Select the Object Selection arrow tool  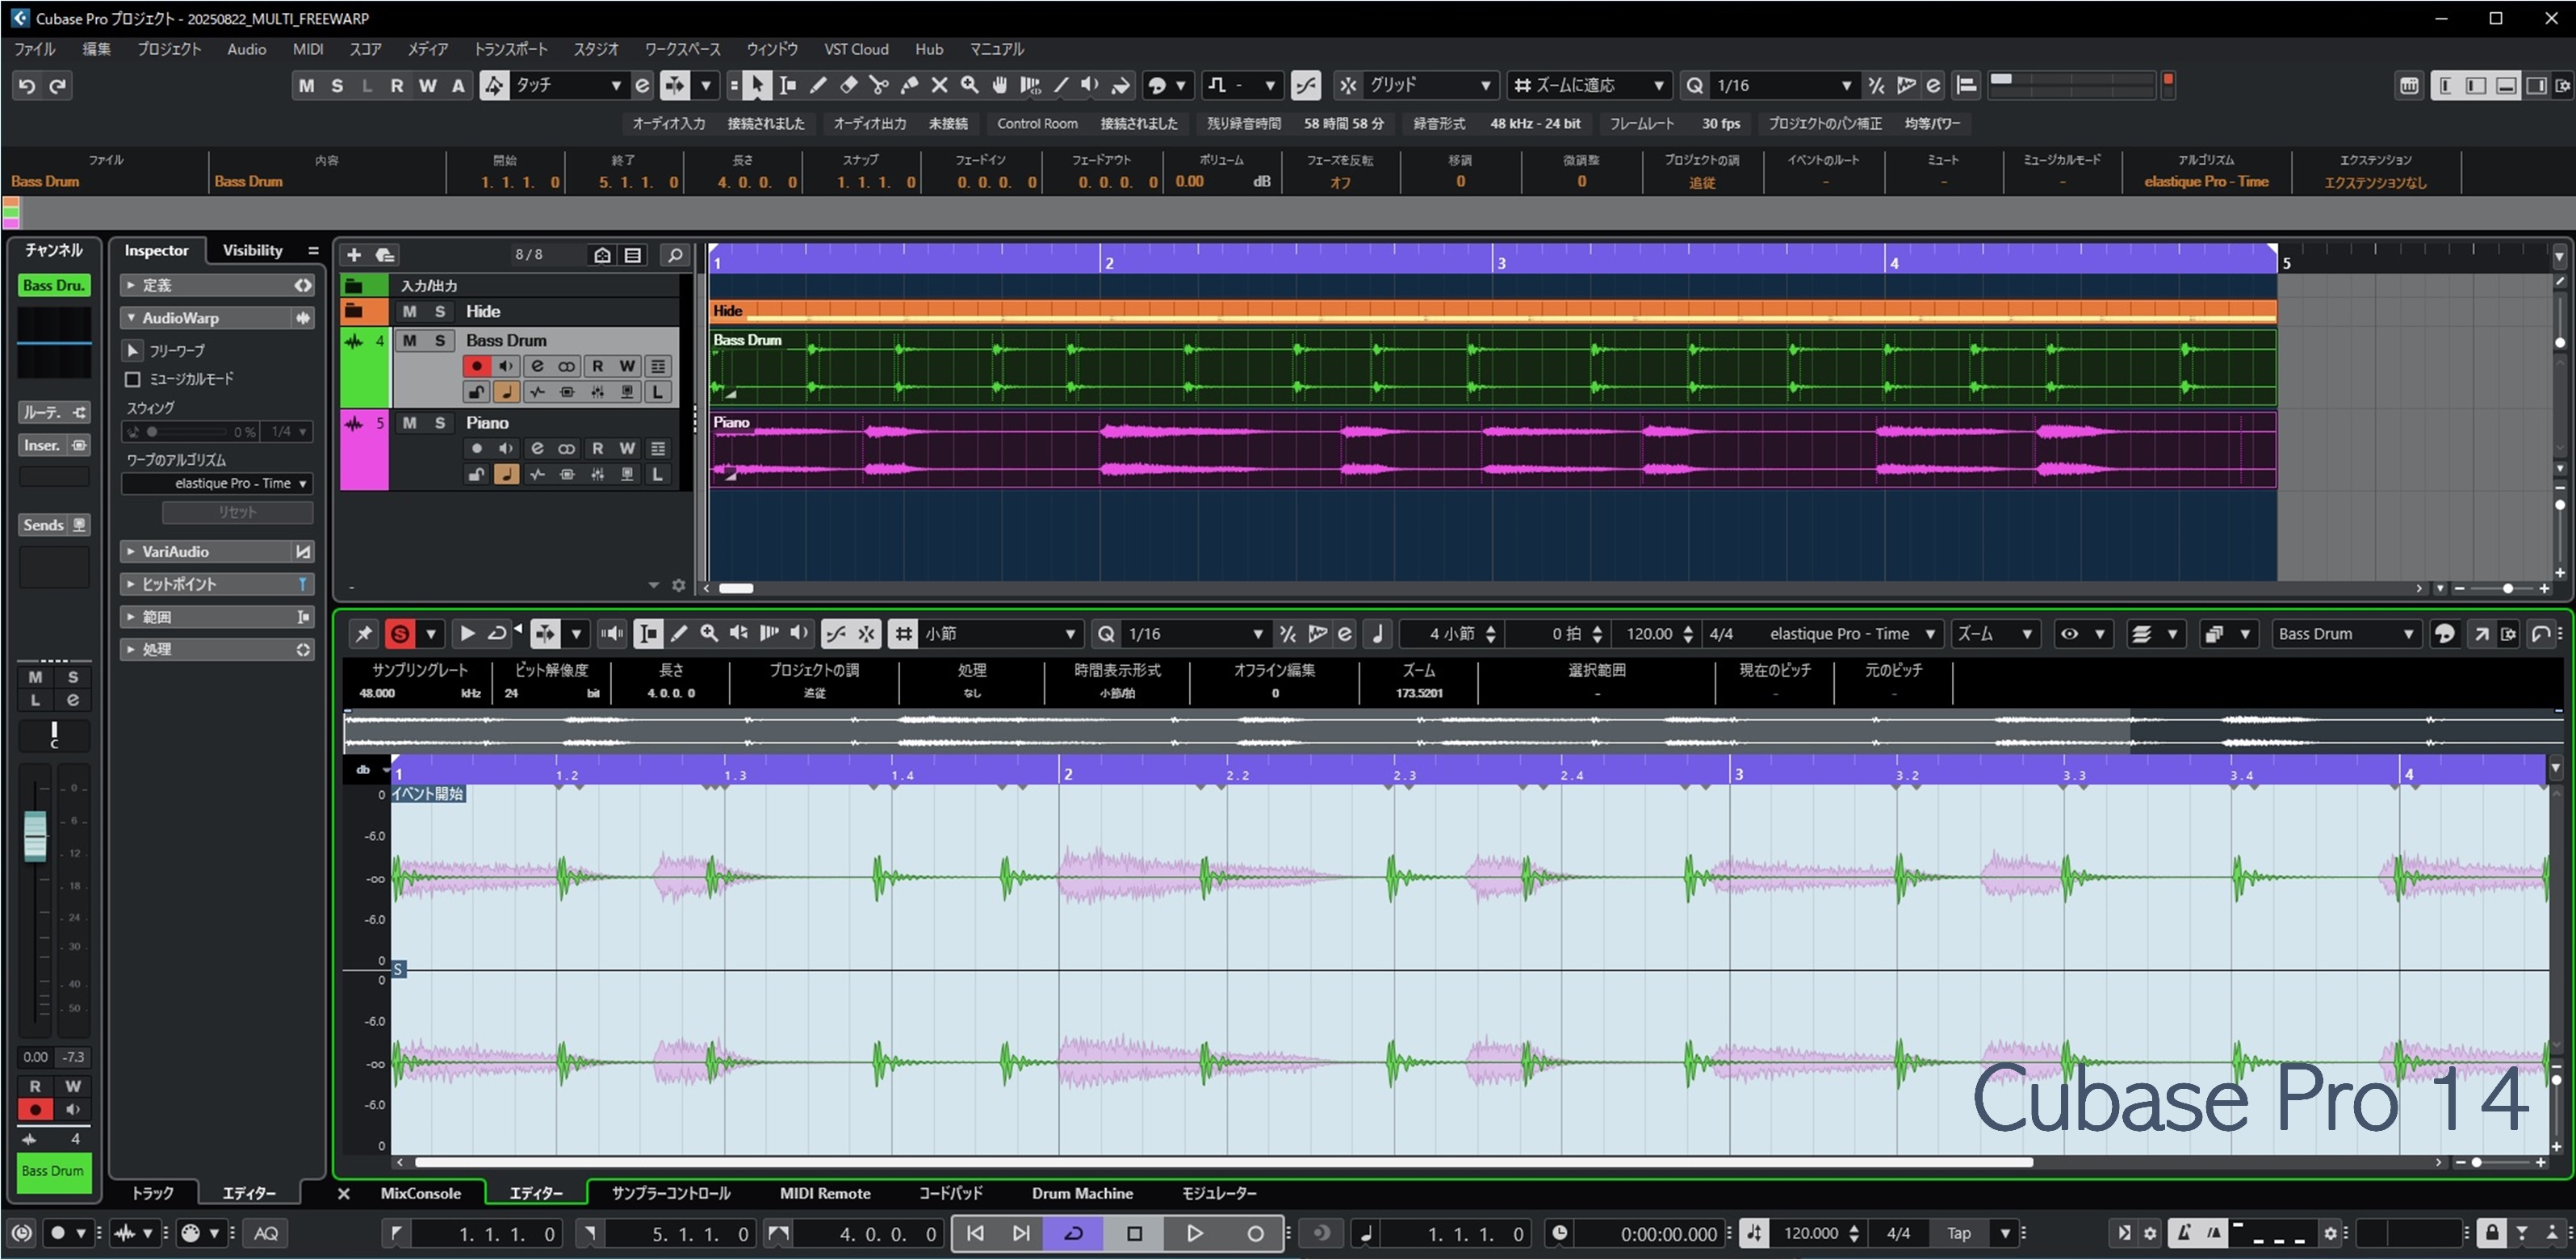[x=757, y=86]
